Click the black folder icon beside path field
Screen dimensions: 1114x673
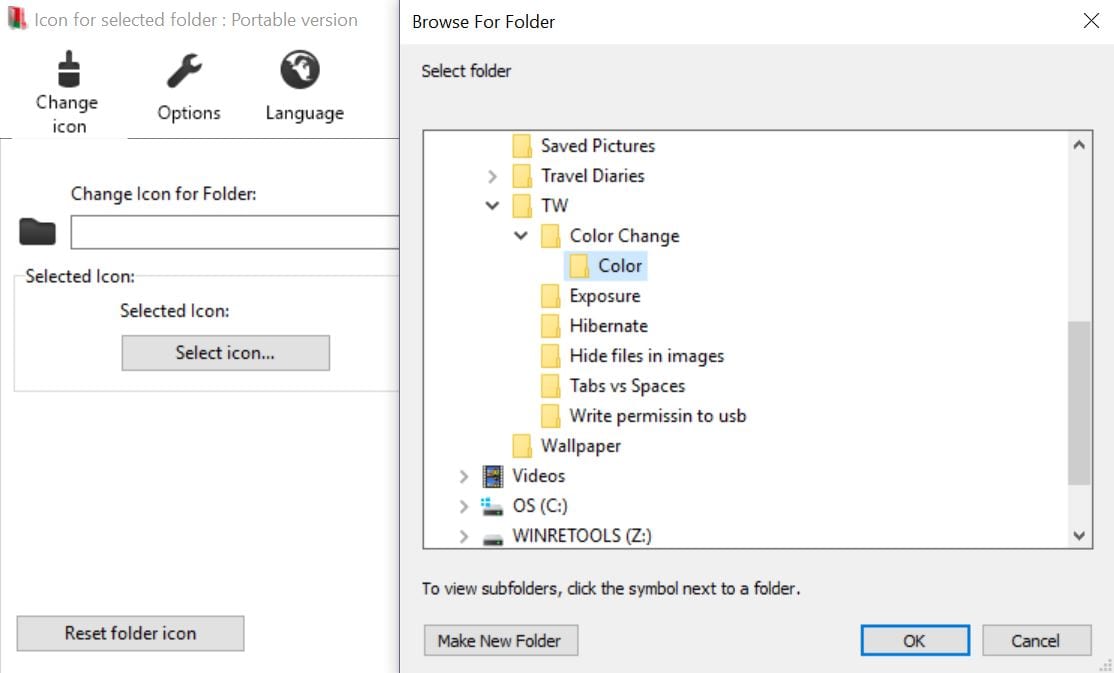pos(38,232)
